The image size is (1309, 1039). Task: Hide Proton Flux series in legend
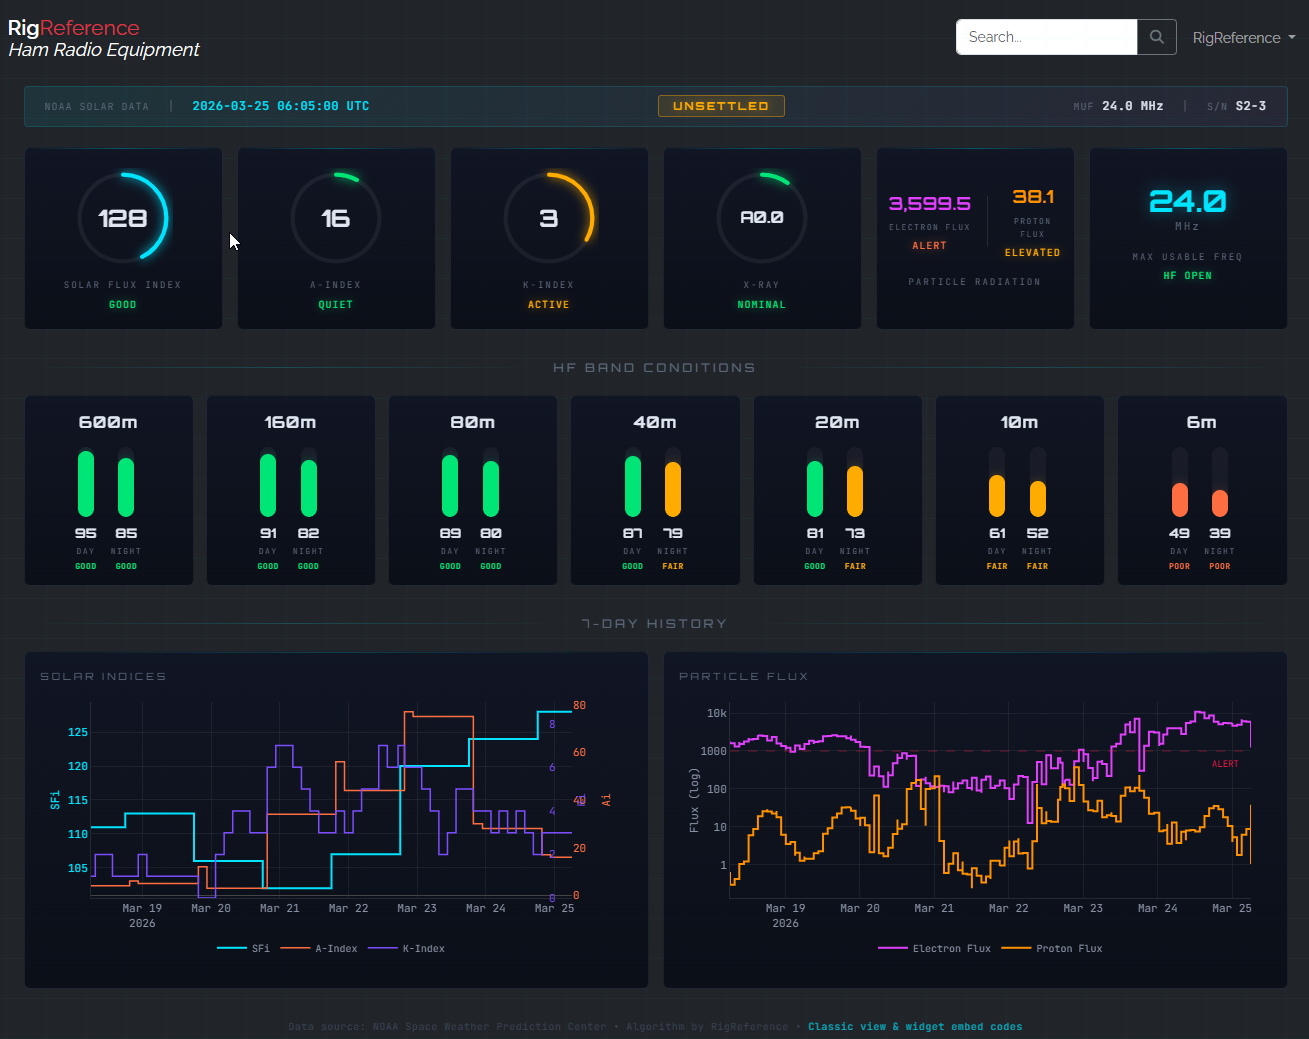(1052, 948)
